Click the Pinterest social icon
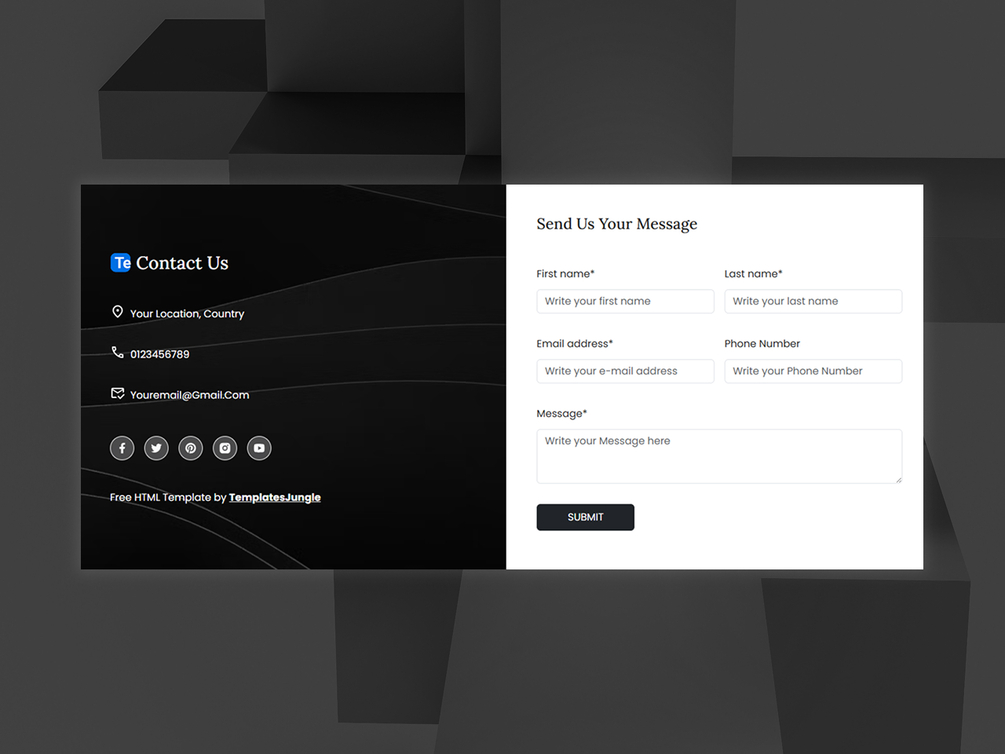The image size is (1005, 754). pyautogui.click(x=190, y=448)
